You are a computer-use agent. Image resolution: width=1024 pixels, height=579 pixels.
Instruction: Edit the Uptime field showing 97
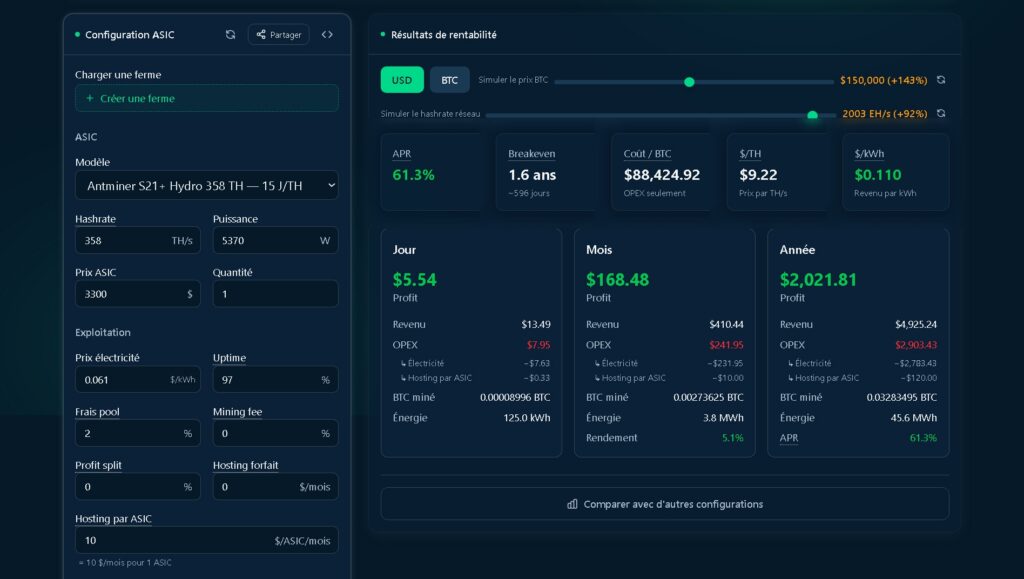276,380
